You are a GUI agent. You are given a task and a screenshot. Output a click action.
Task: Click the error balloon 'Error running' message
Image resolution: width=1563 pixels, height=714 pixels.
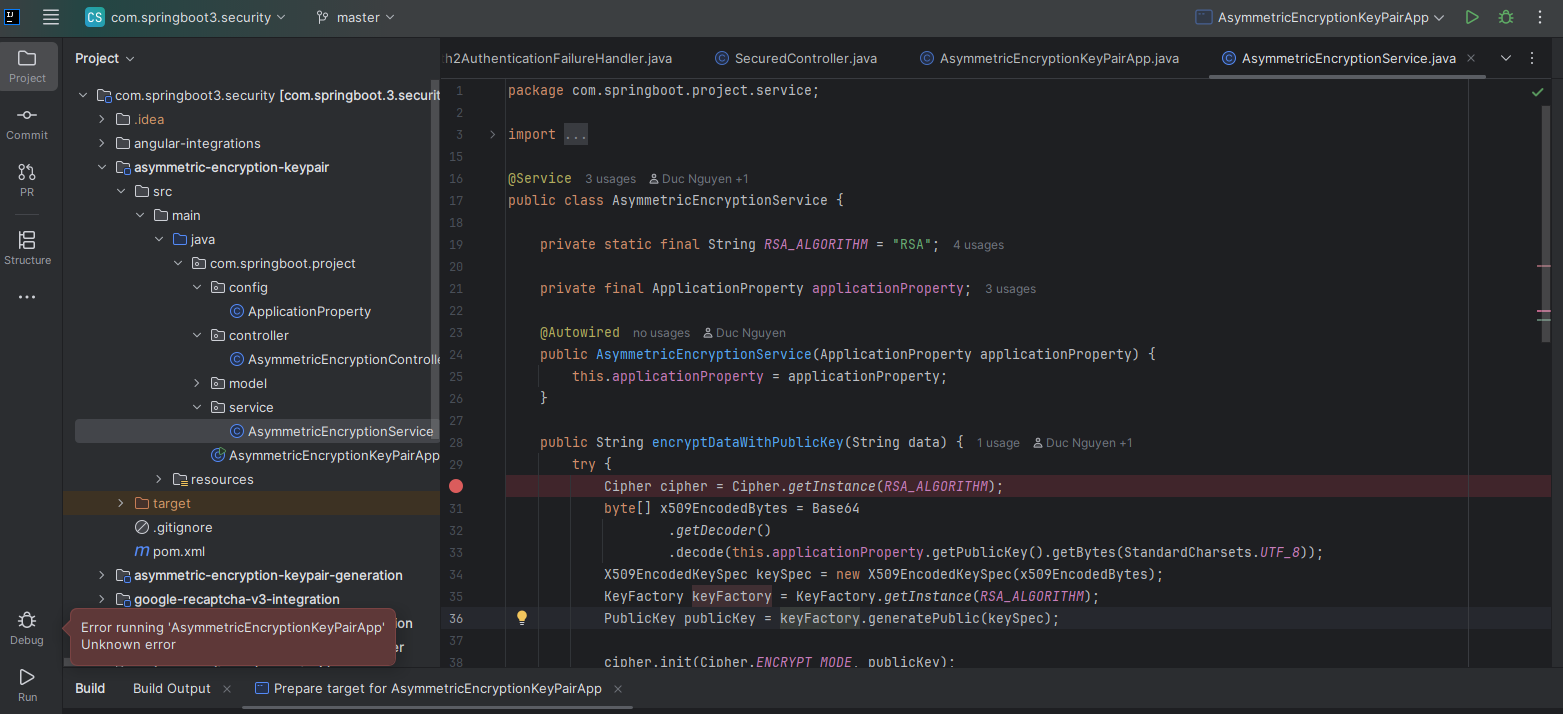coord(233,636)
